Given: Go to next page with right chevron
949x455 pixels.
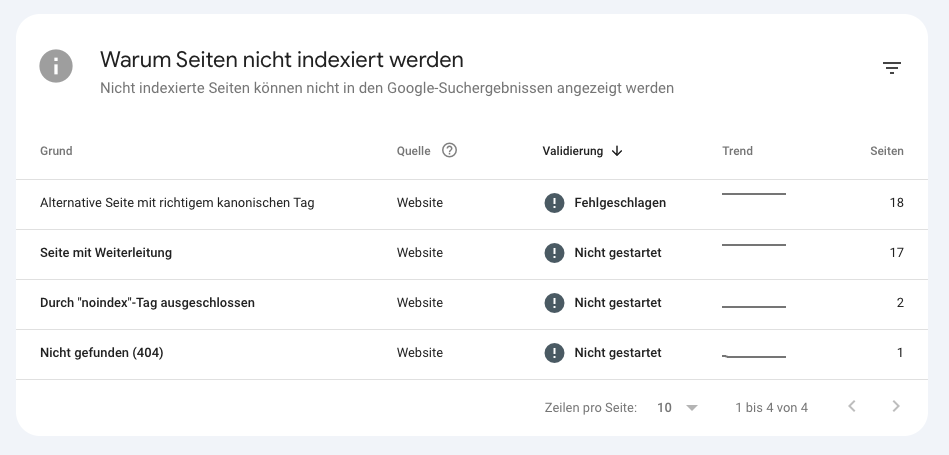Looking at the screenshot, I should [x=896, y=406].
